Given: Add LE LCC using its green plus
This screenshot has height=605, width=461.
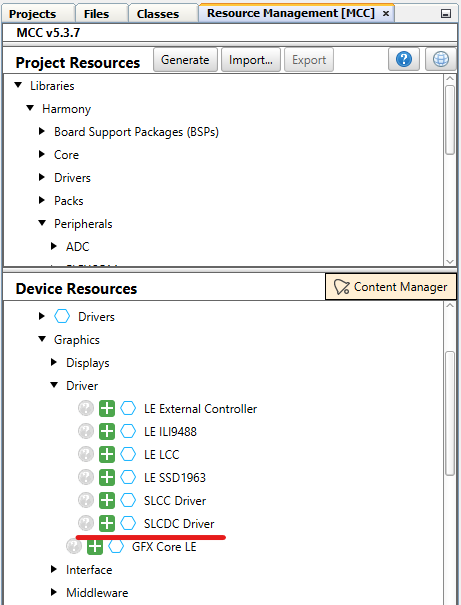Looking at the screenshot, I should click(107, 455).
